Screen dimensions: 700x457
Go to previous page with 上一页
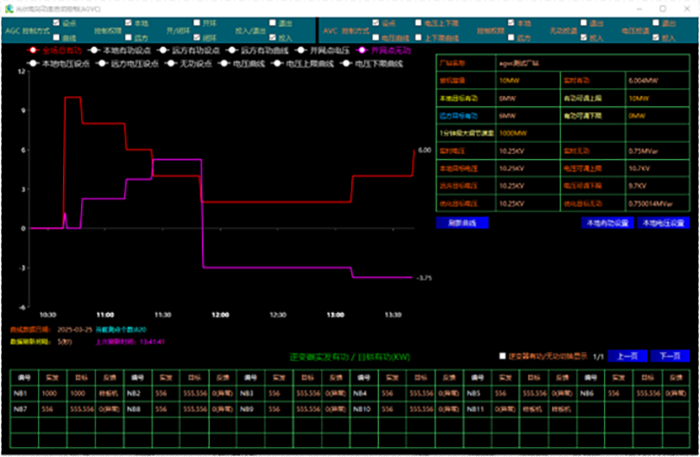pos(626,356)
